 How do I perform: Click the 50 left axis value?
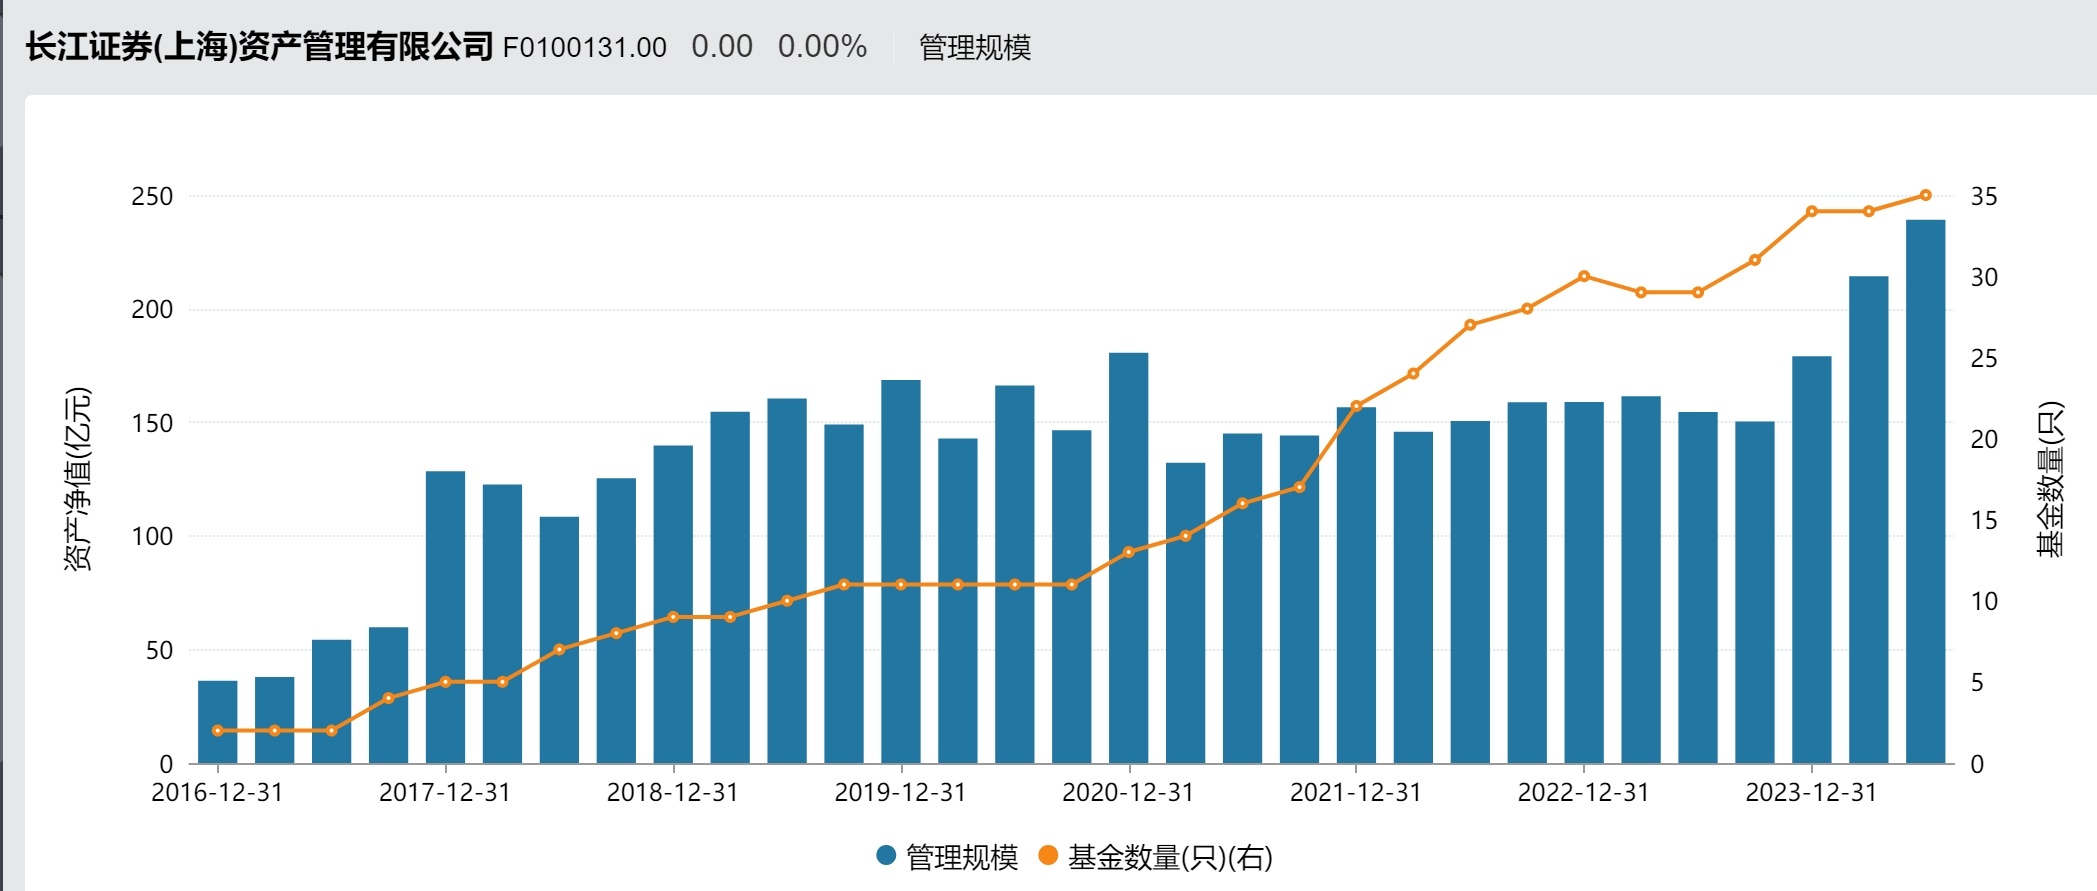(x=159, y=650)
